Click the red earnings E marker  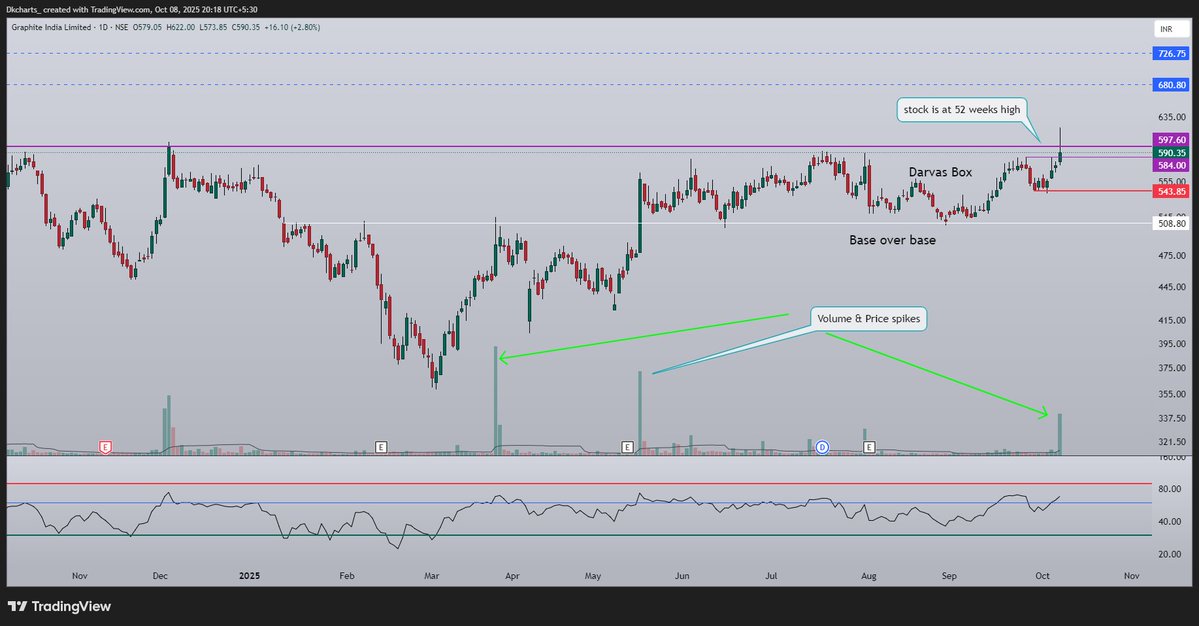pyautogui.click(x=106, y=447)
